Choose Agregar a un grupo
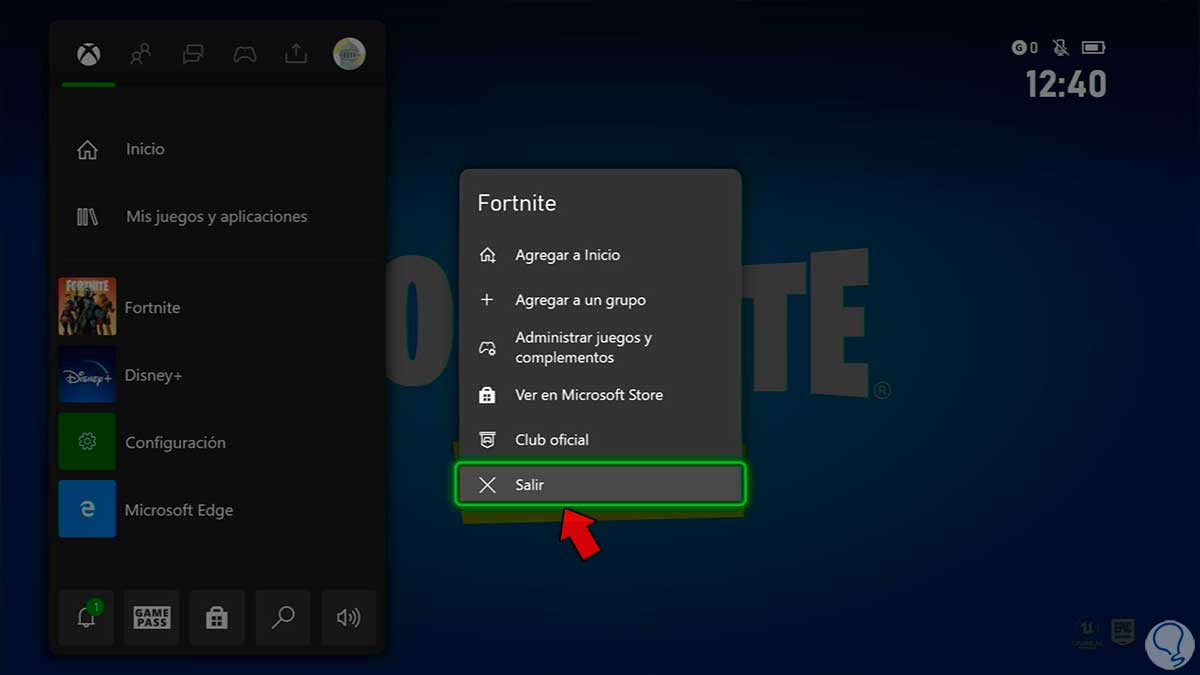 point(600,300)
